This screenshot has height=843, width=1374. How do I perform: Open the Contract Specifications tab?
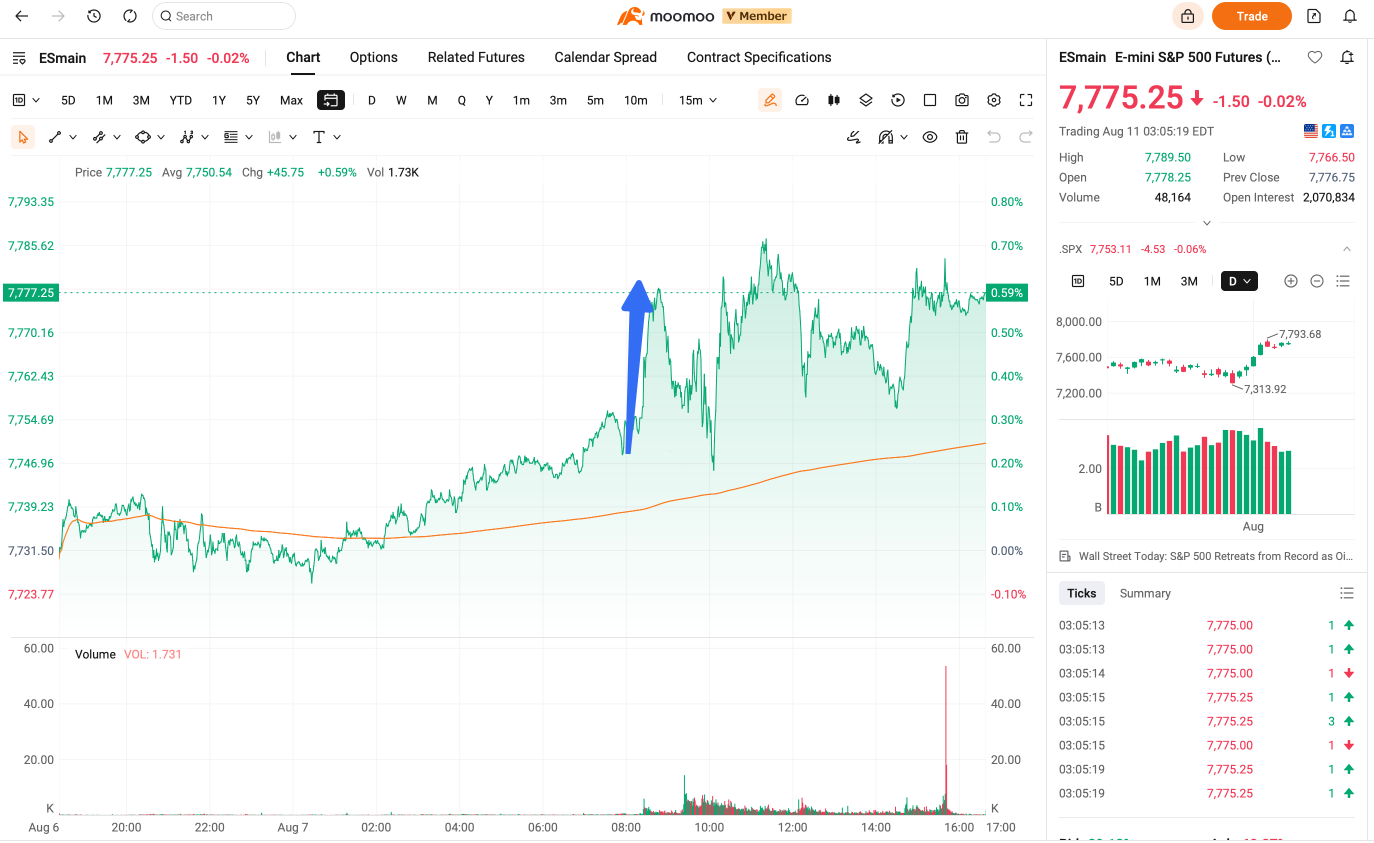[759, 58]
